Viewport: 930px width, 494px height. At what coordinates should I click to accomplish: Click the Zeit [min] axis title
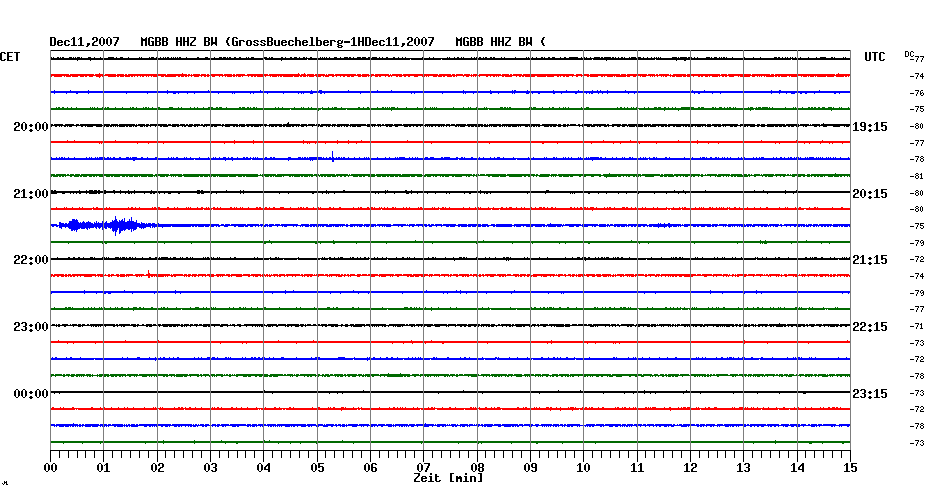448,478
